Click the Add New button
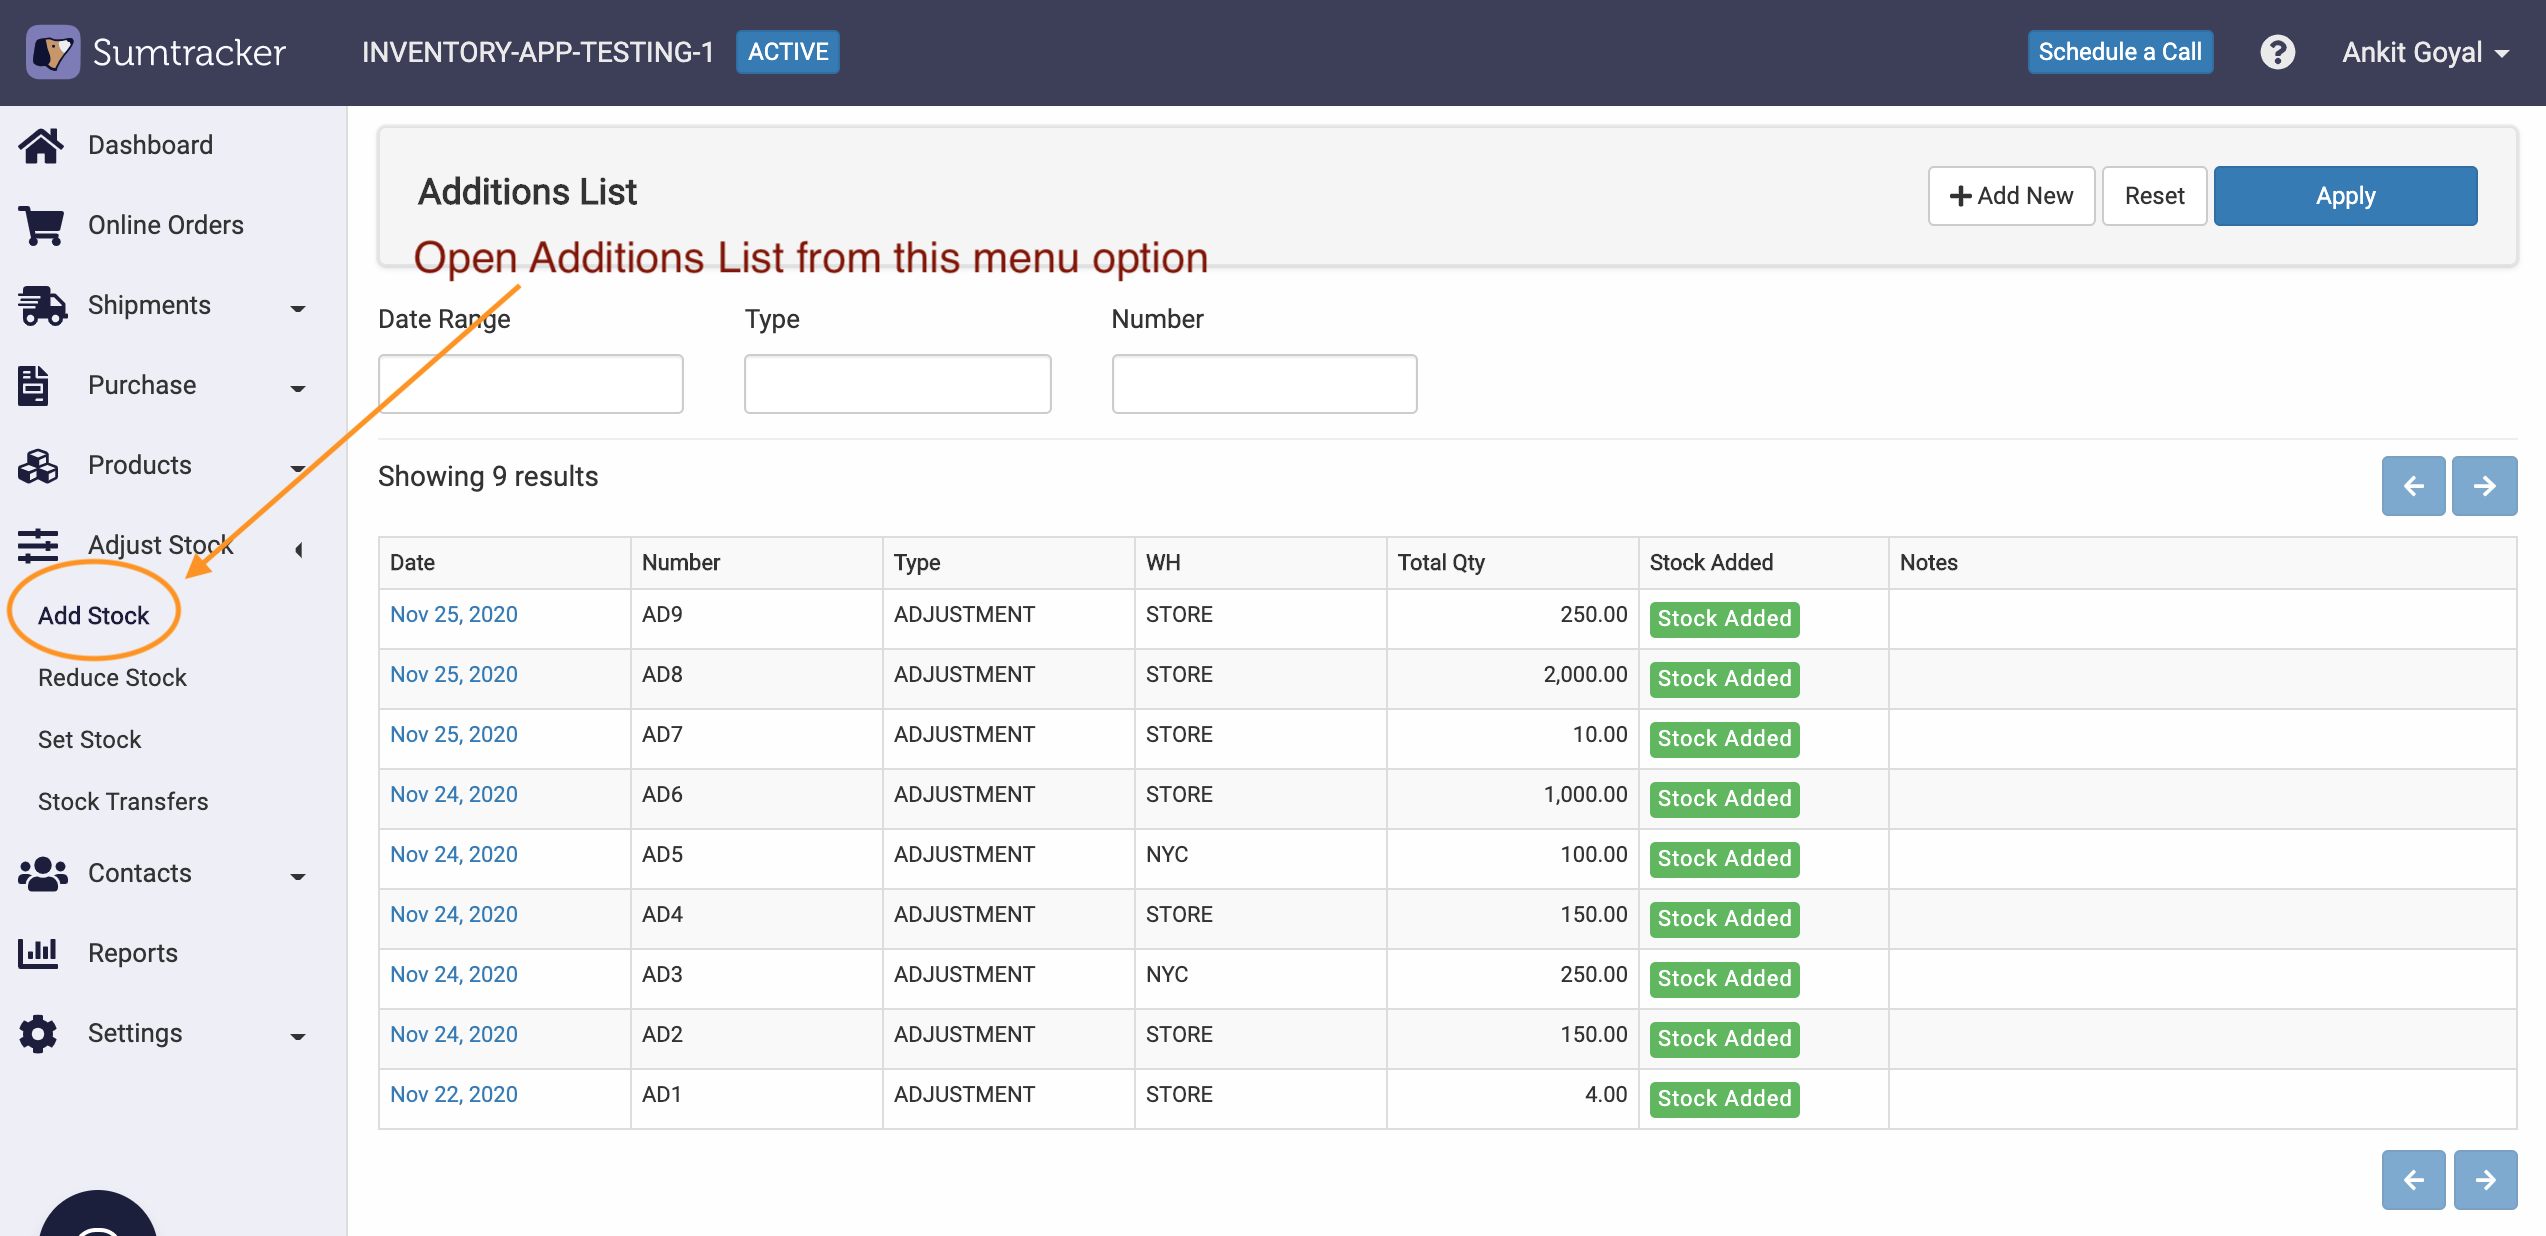Screen dimensions: 2546x1236 coord(2011,196)
